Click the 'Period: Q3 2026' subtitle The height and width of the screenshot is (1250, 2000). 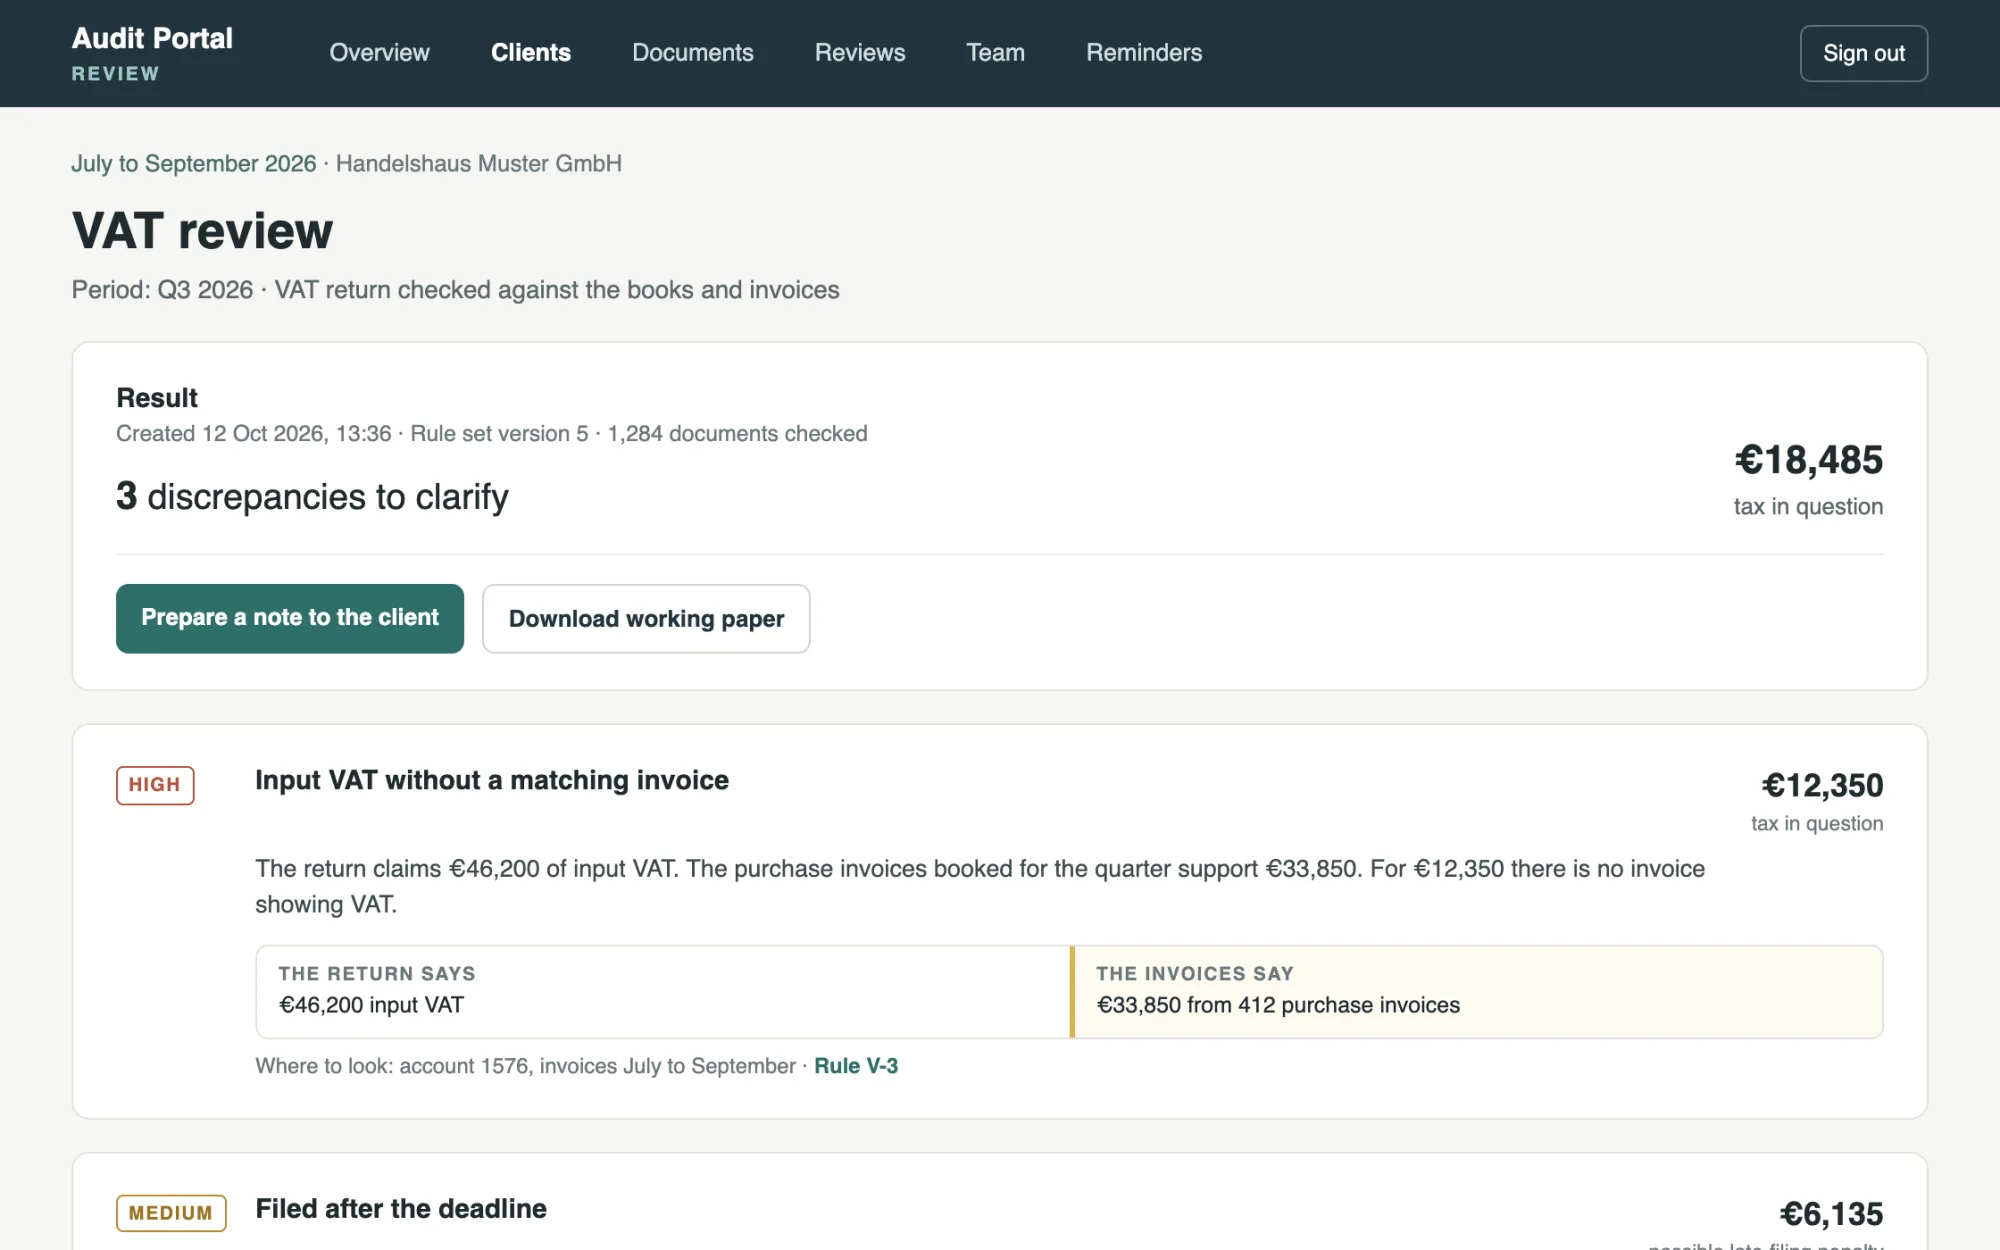pos(455,290)
